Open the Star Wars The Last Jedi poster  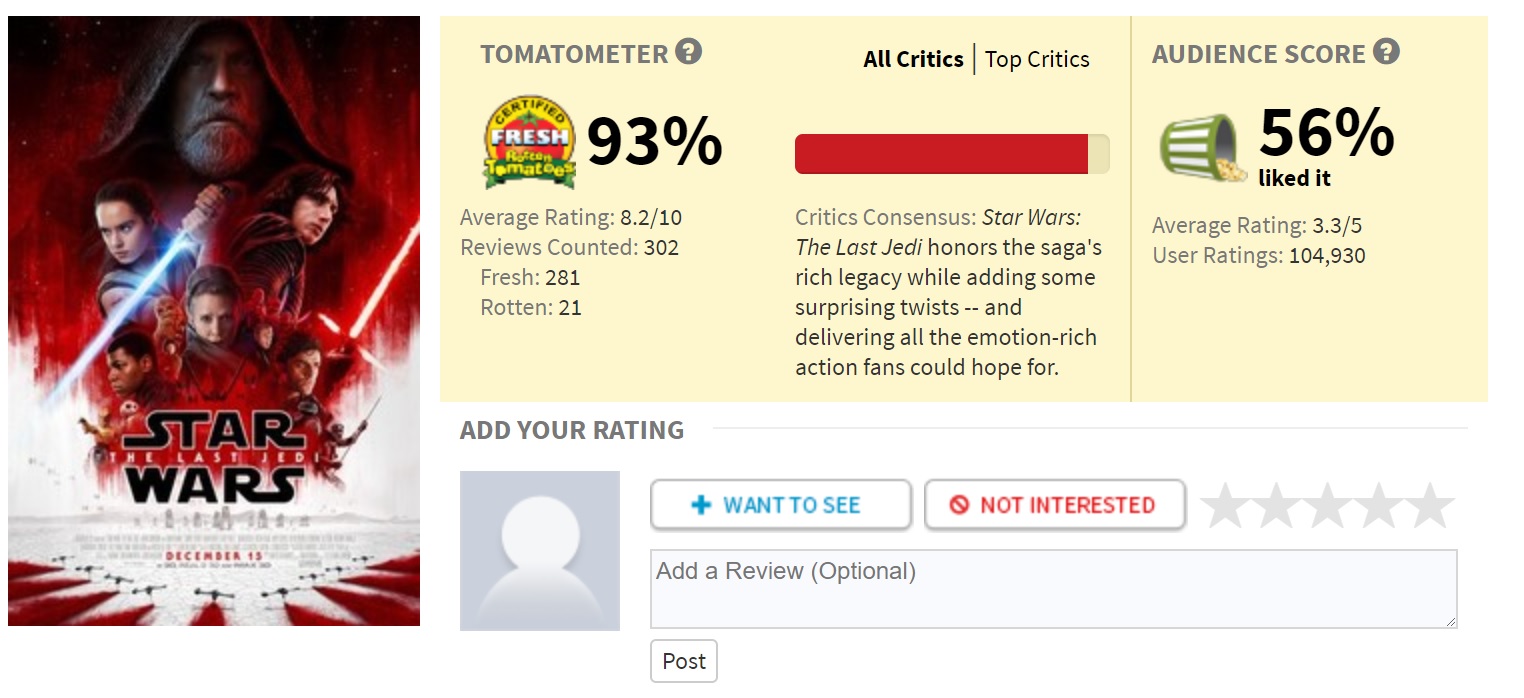click(x=214, y=320)
